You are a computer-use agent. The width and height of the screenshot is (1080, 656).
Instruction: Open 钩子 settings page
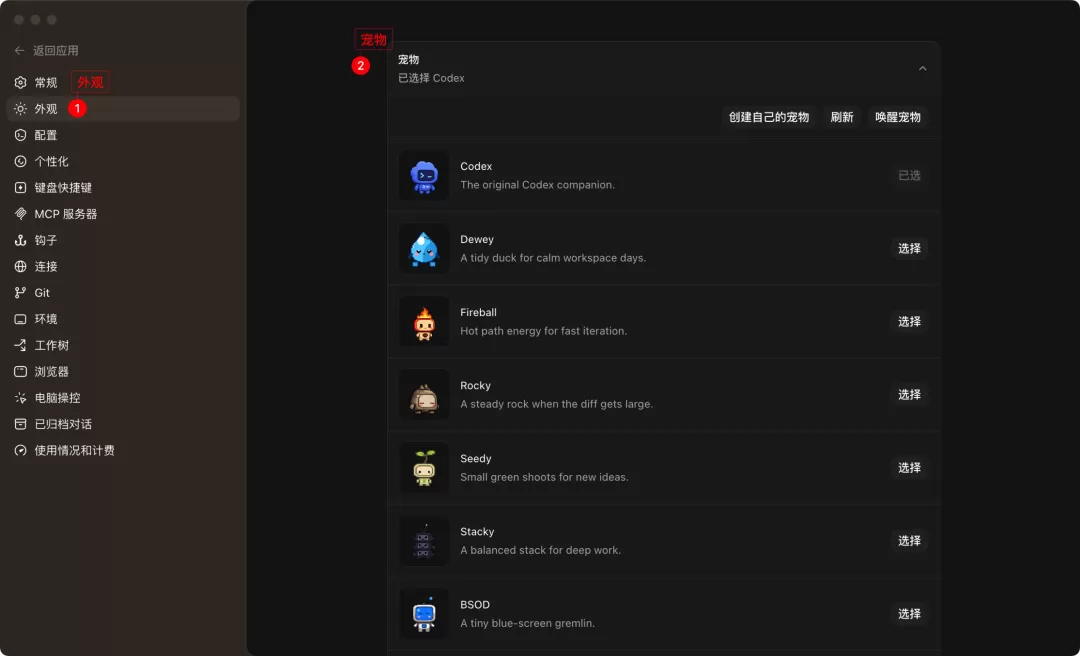pyautogui.click(x=46, y=240)
